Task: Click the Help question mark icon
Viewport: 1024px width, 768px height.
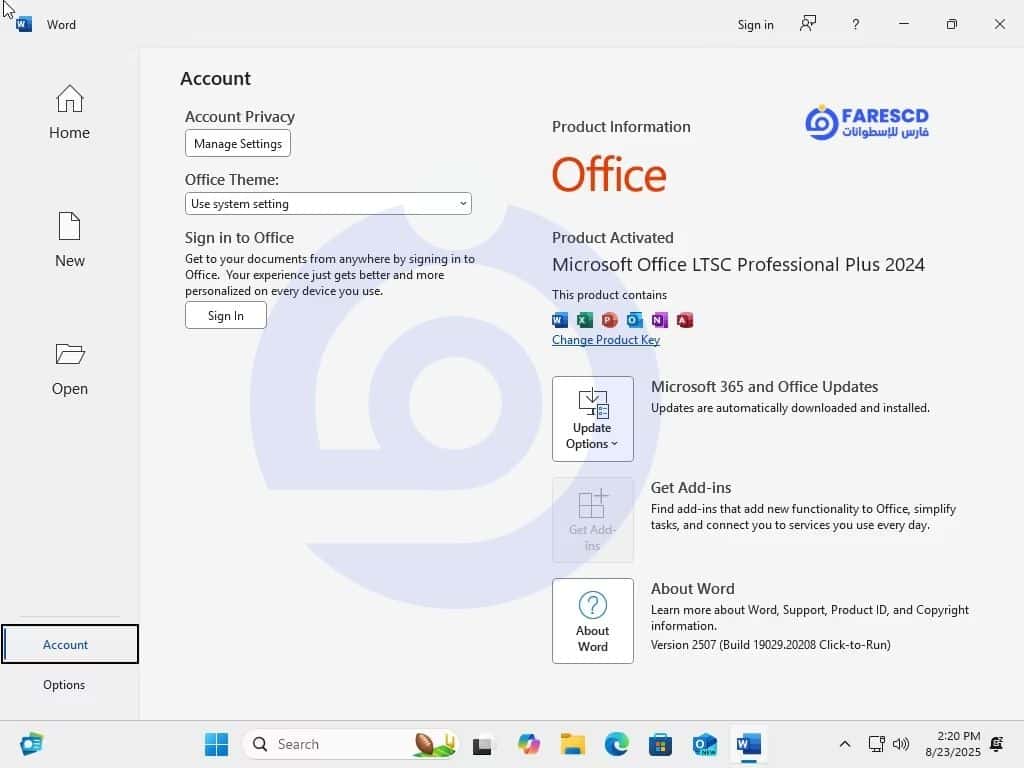Action: coord(855,25)
